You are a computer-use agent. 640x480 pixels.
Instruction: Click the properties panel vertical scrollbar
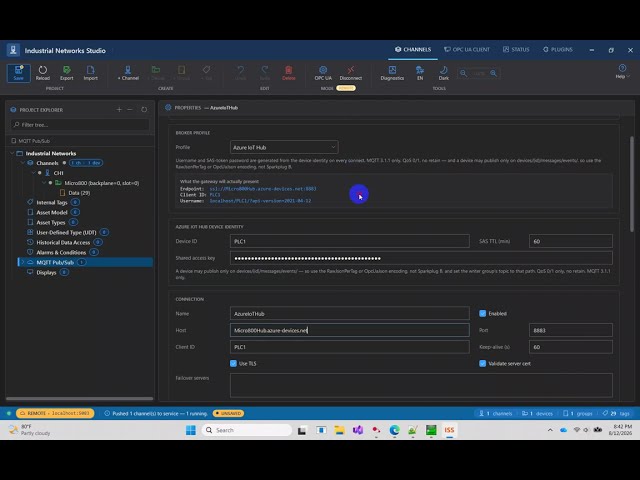[632, 184]
